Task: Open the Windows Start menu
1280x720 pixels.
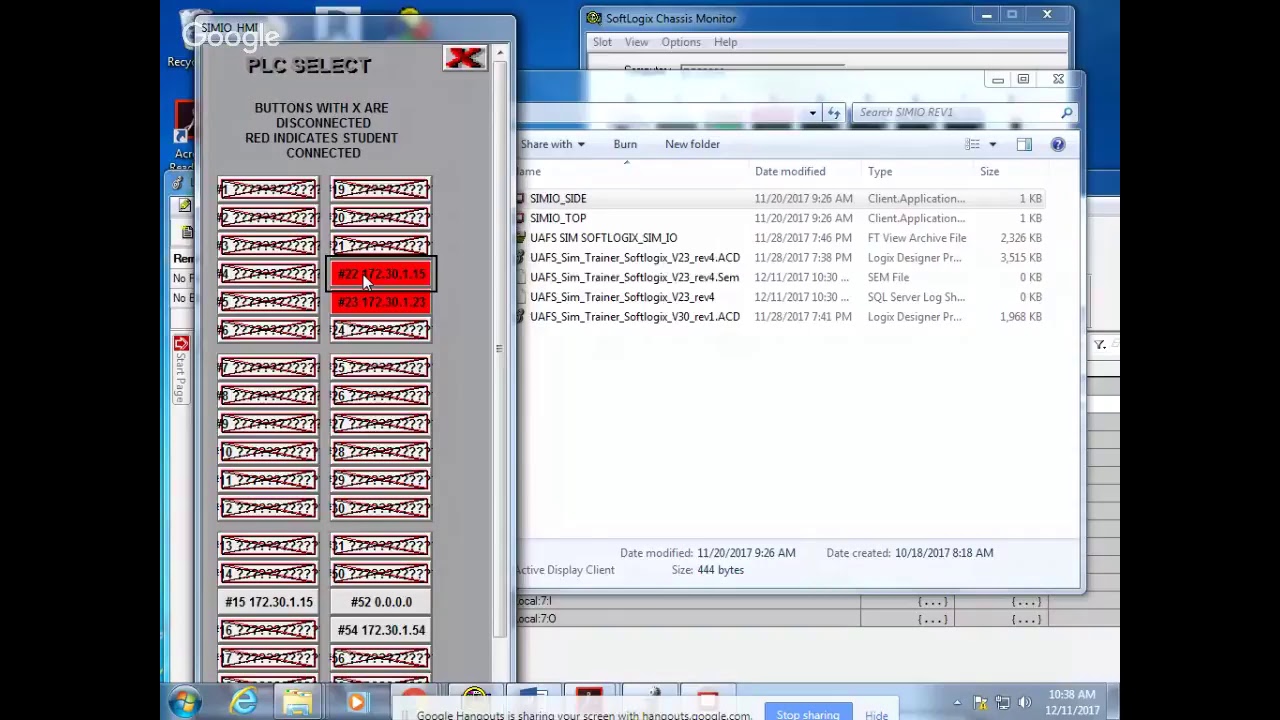Action: tap(185, 702)
